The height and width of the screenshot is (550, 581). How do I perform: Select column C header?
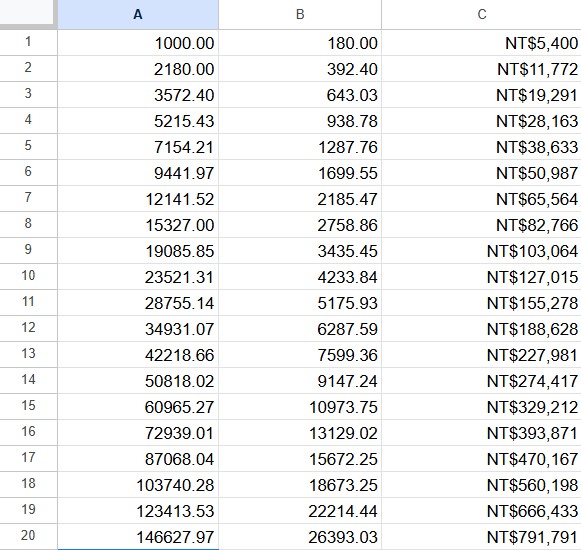tap(481, 14)
